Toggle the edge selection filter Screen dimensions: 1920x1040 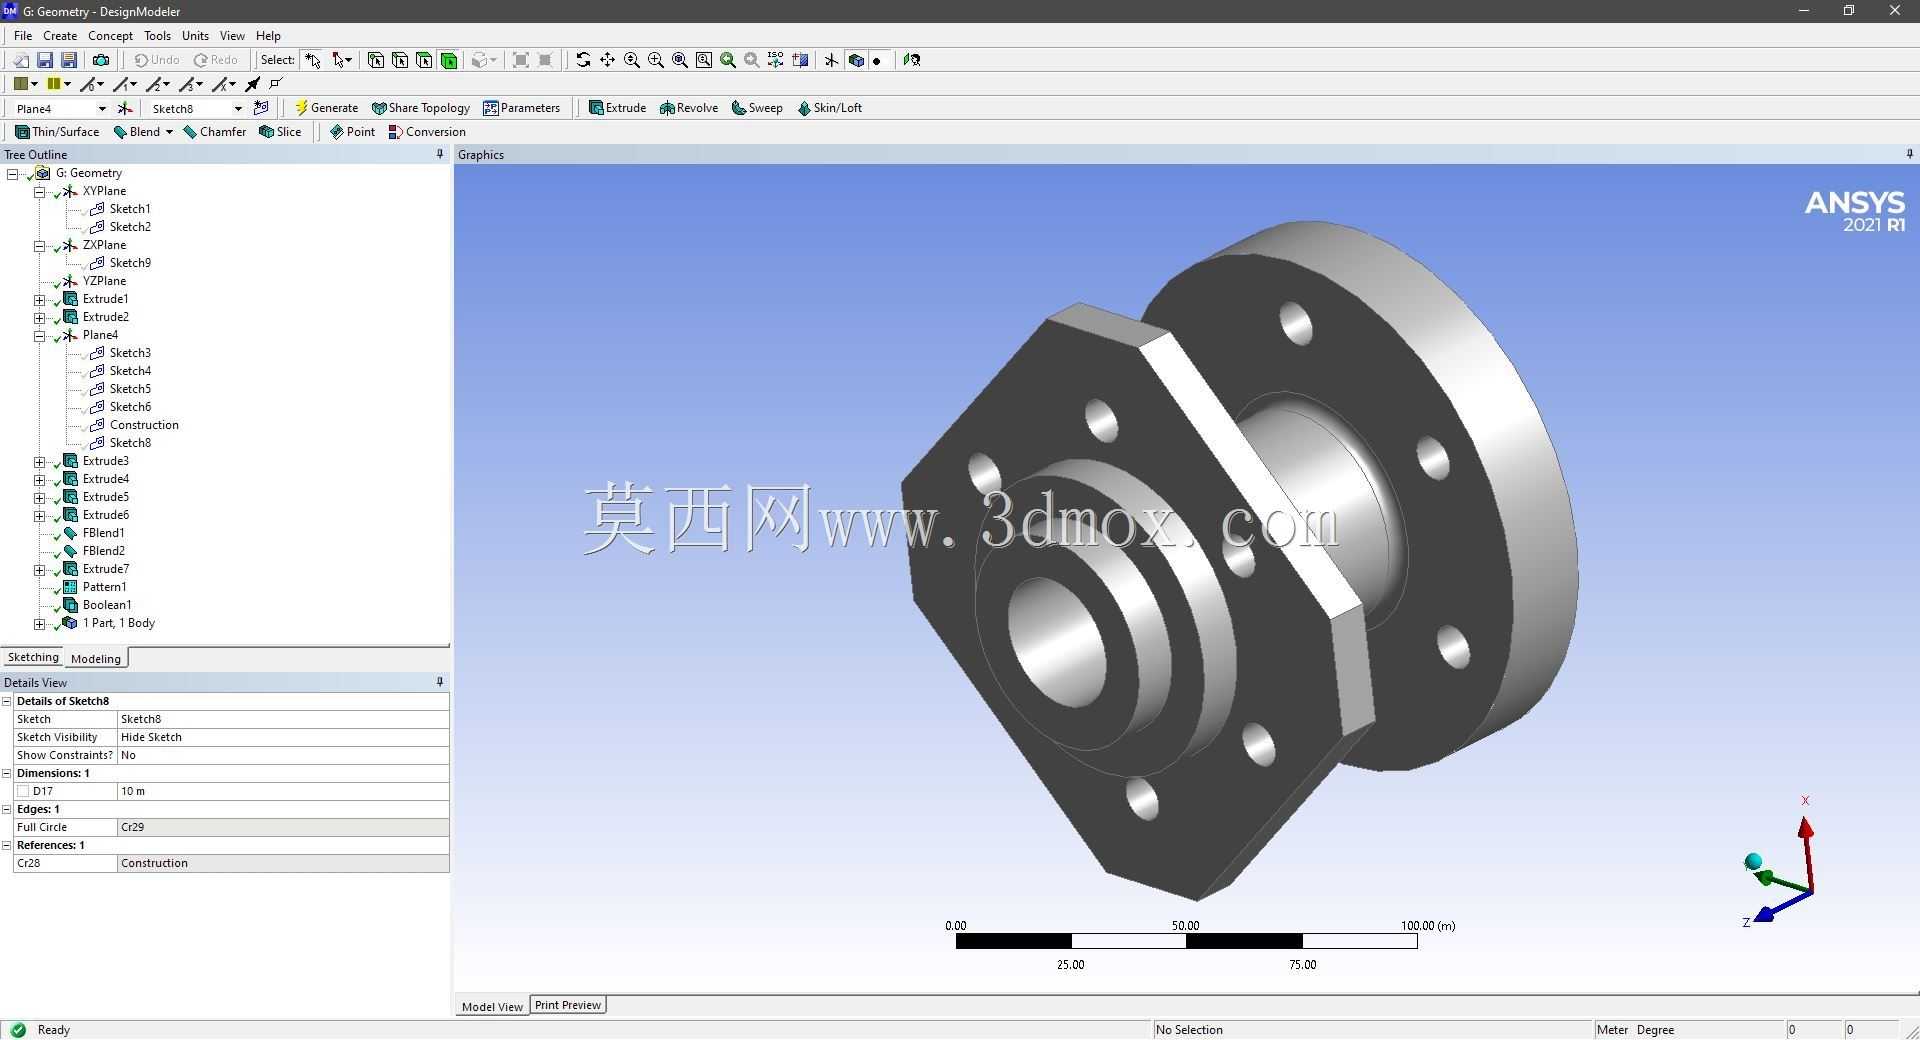(400, 60)
